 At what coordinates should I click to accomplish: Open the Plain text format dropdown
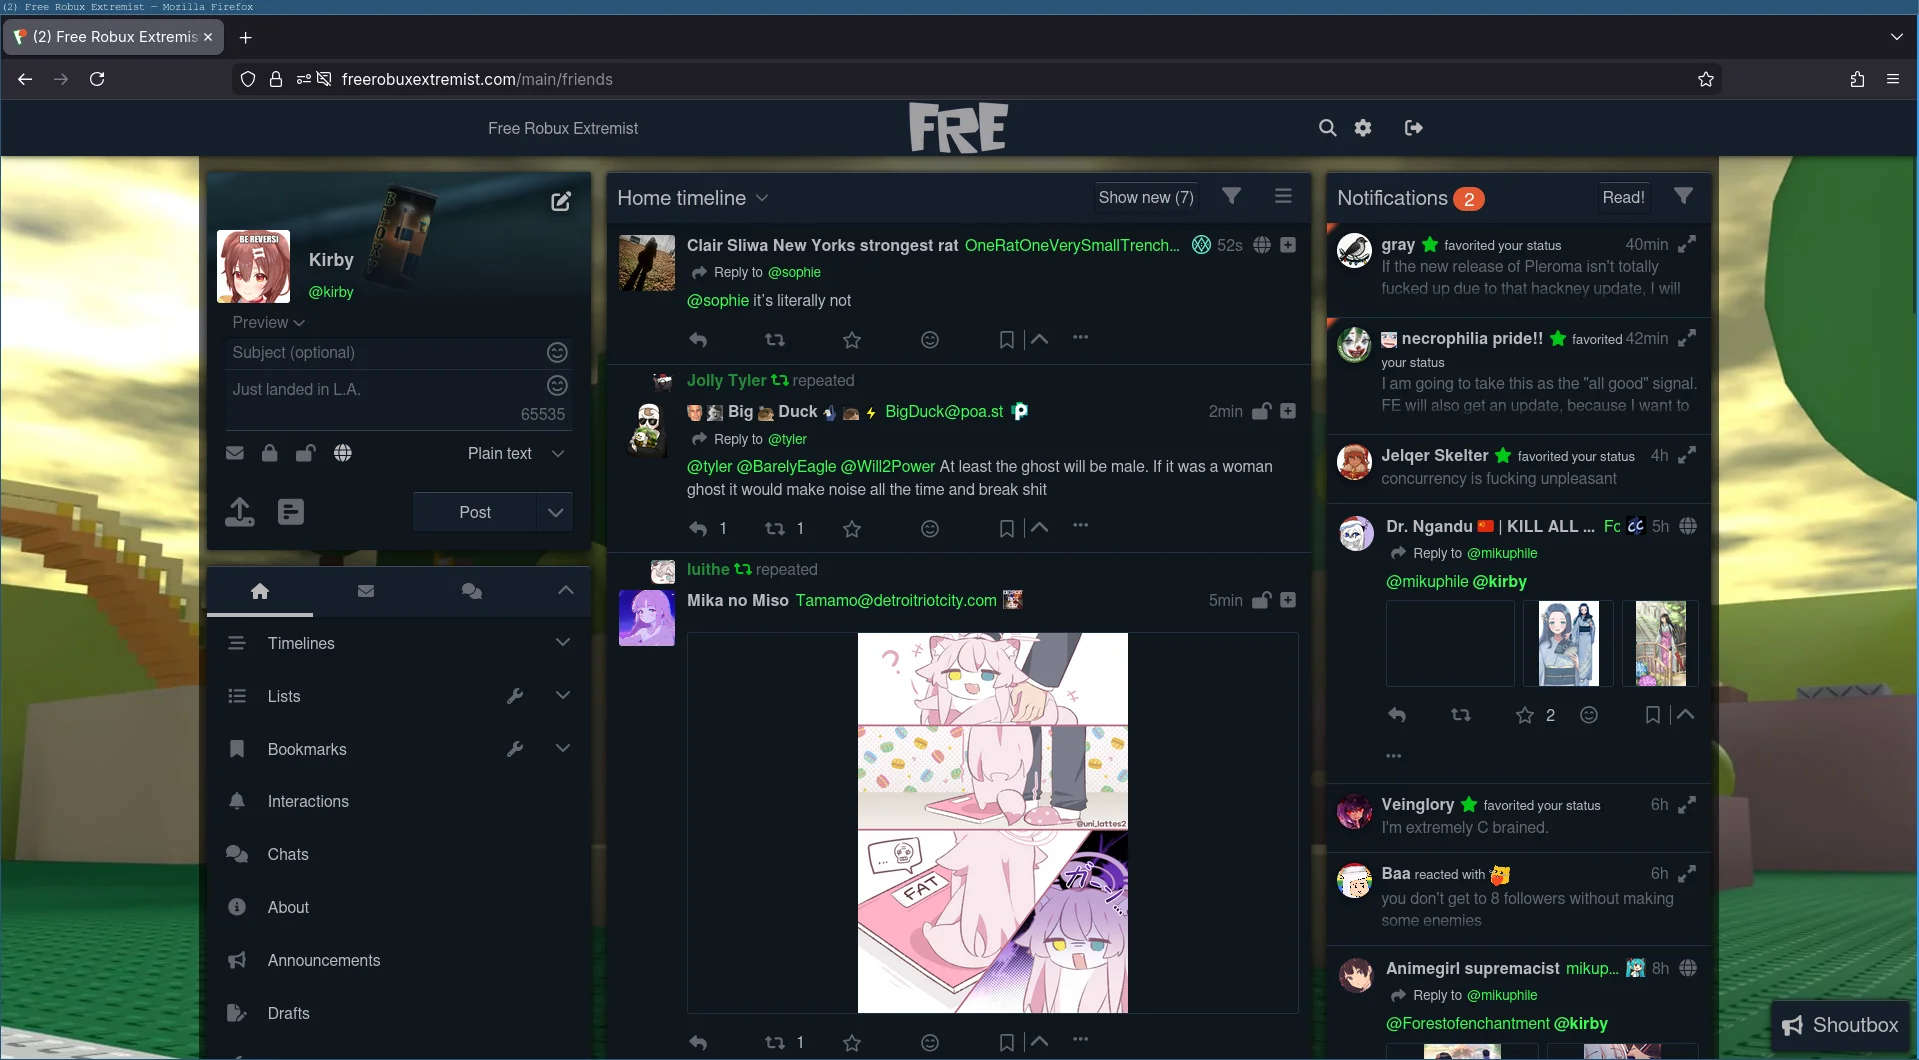tap(516, 453)
